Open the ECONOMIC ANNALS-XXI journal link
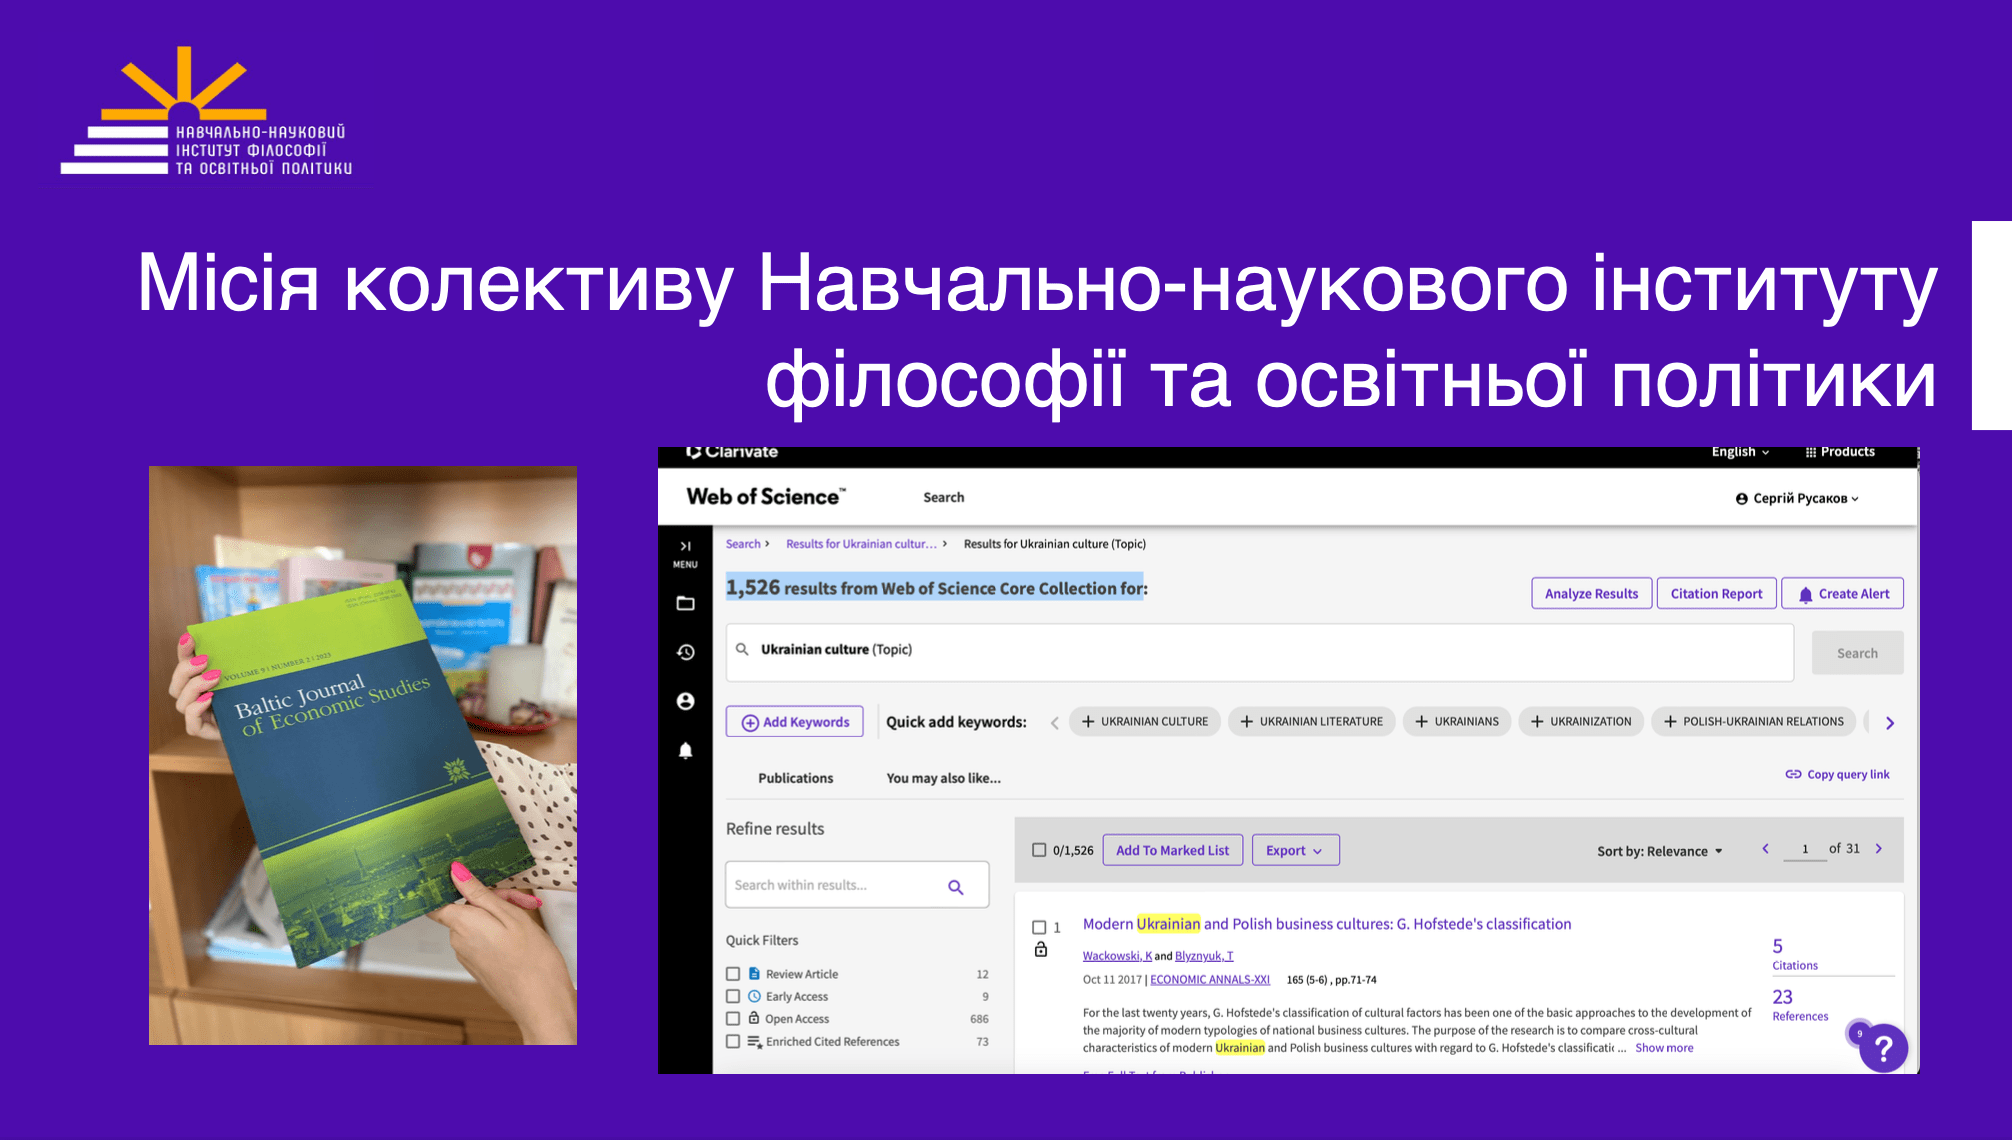Image resolution: width=2012 pixels, height=1140 pixels. pyautogui.click(x=1210, y=979)
